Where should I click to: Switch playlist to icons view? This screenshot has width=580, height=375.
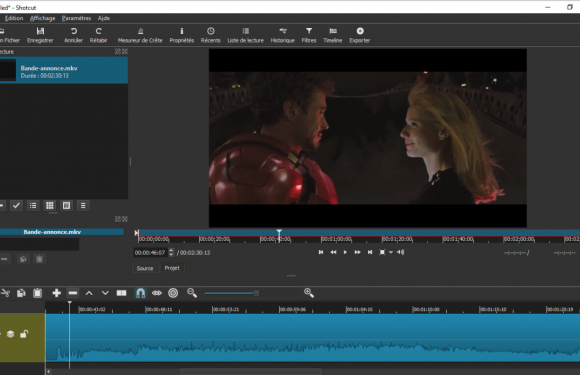66,206
